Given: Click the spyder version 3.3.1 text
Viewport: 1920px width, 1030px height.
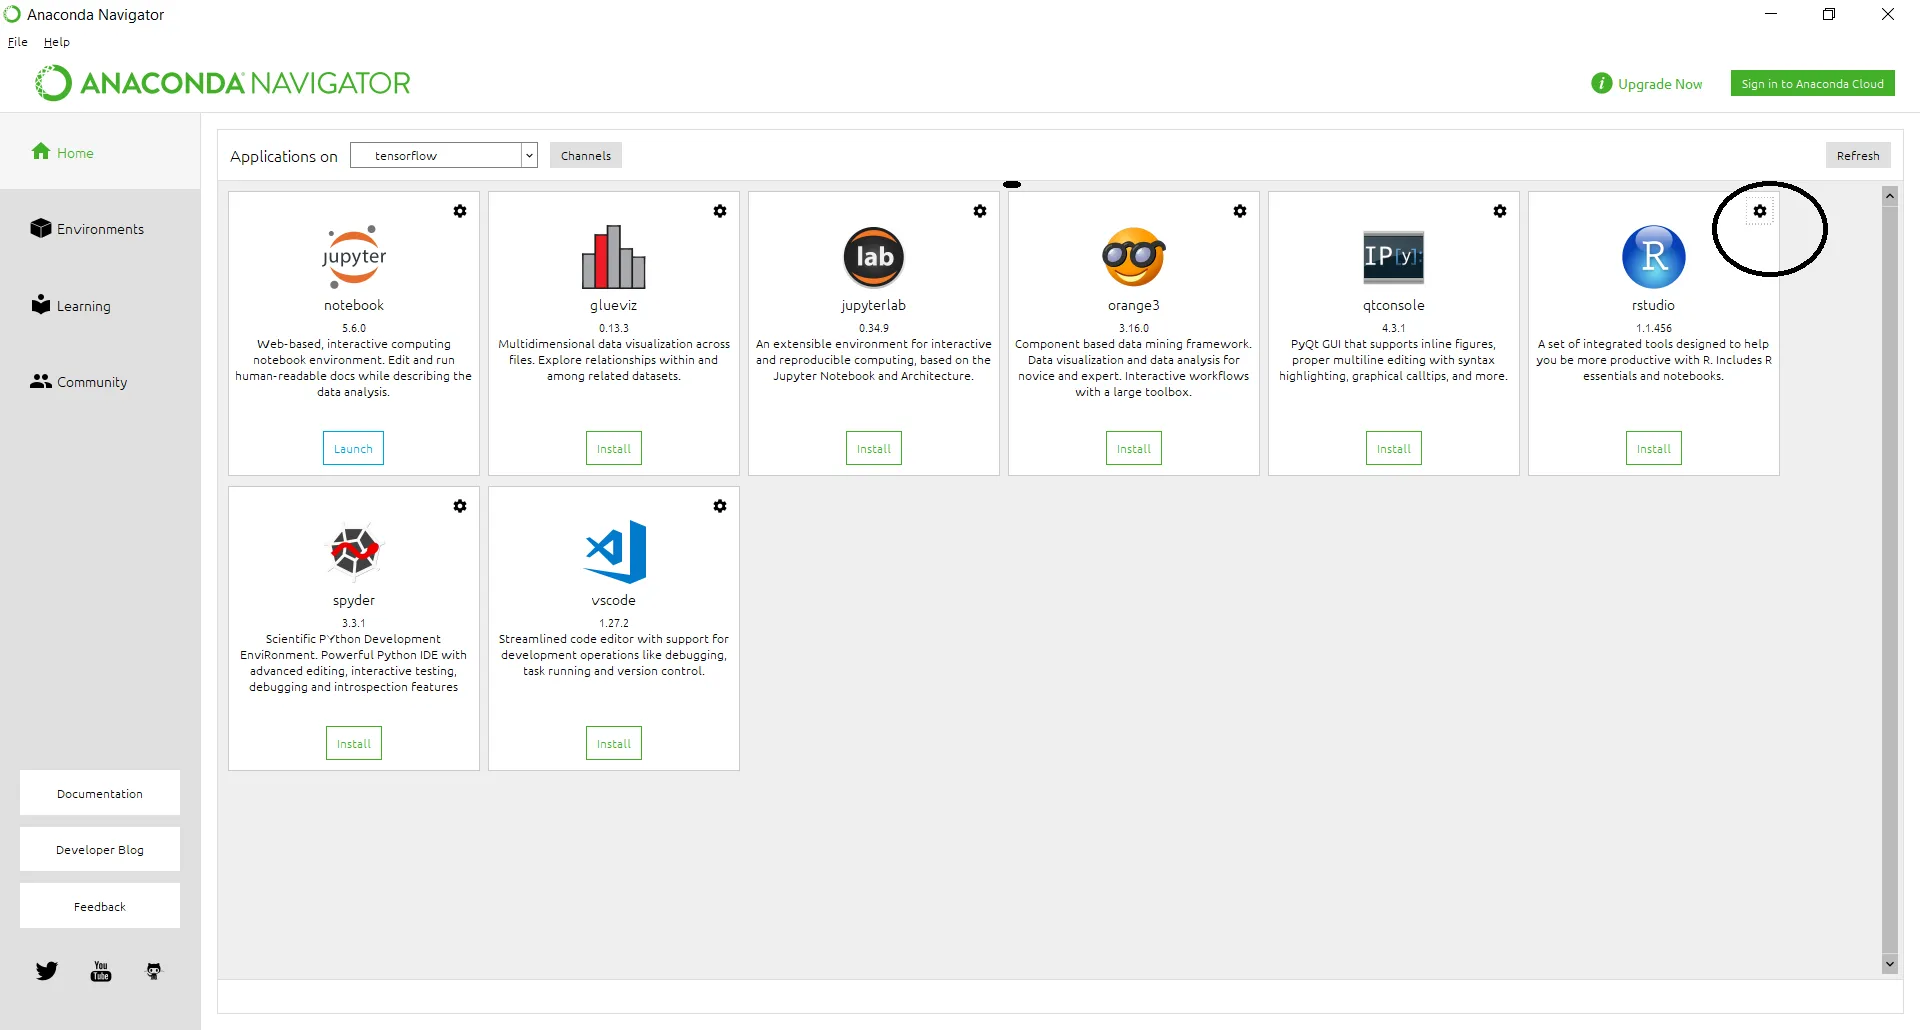Looking at the screenshot, I should [354, 623].
